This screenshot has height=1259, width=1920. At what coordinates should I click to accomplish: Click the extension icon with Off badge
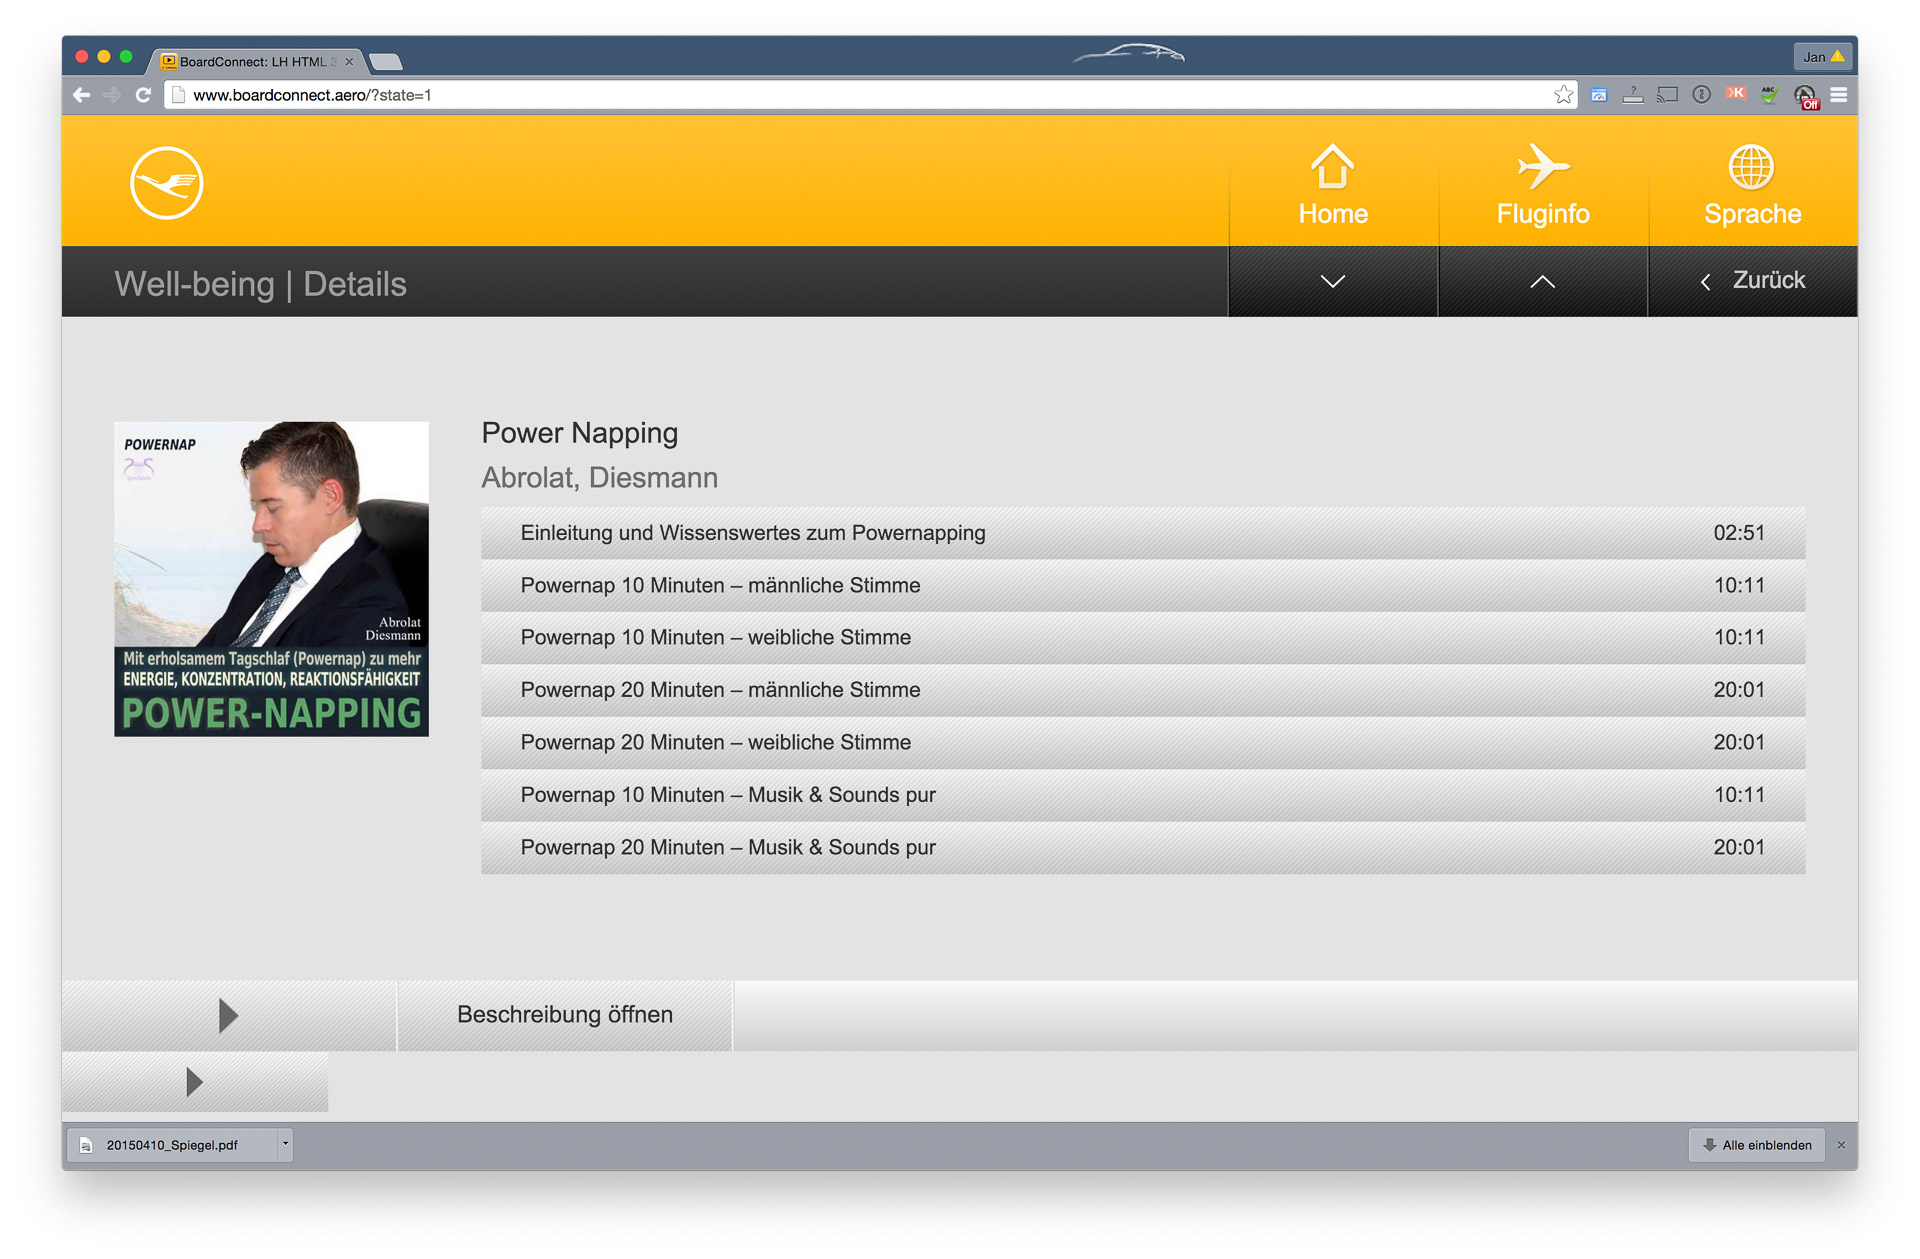[x=1806, y=97]
